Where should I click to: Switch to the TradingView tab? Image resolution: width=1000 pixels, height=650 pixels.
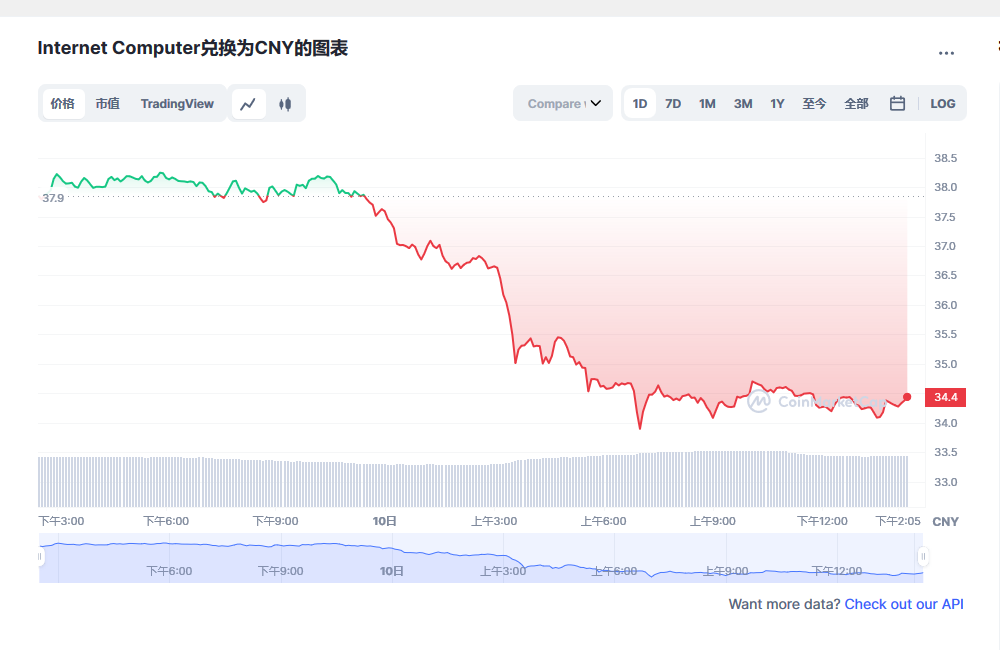(177, 103)
